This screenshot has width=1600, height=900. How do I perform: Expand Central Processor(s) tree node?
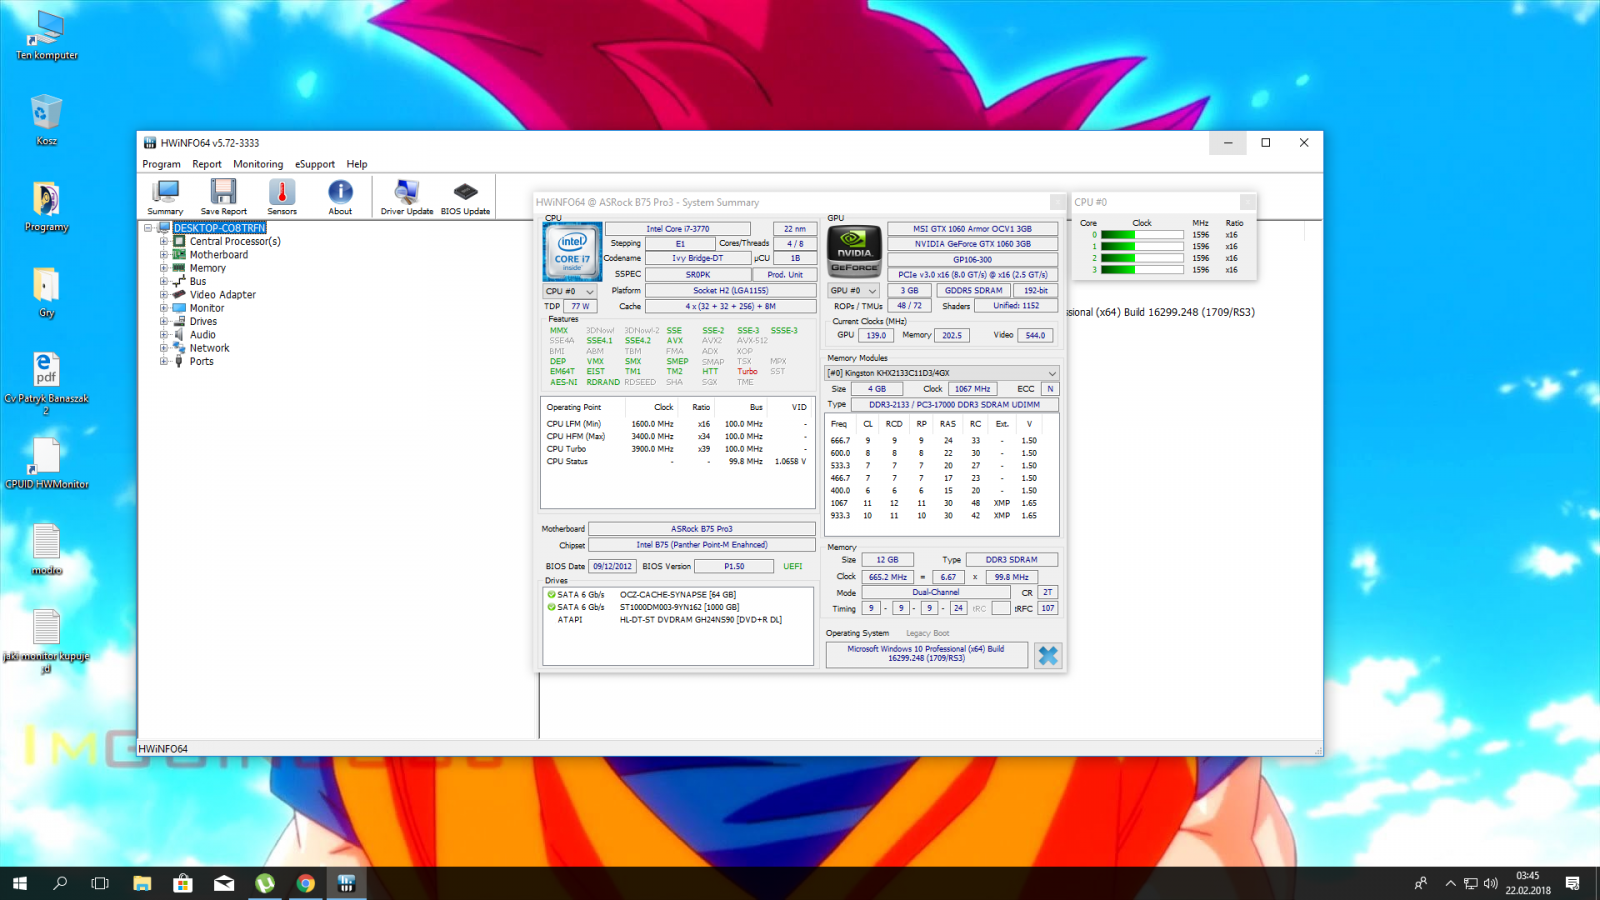click(164, 241)
